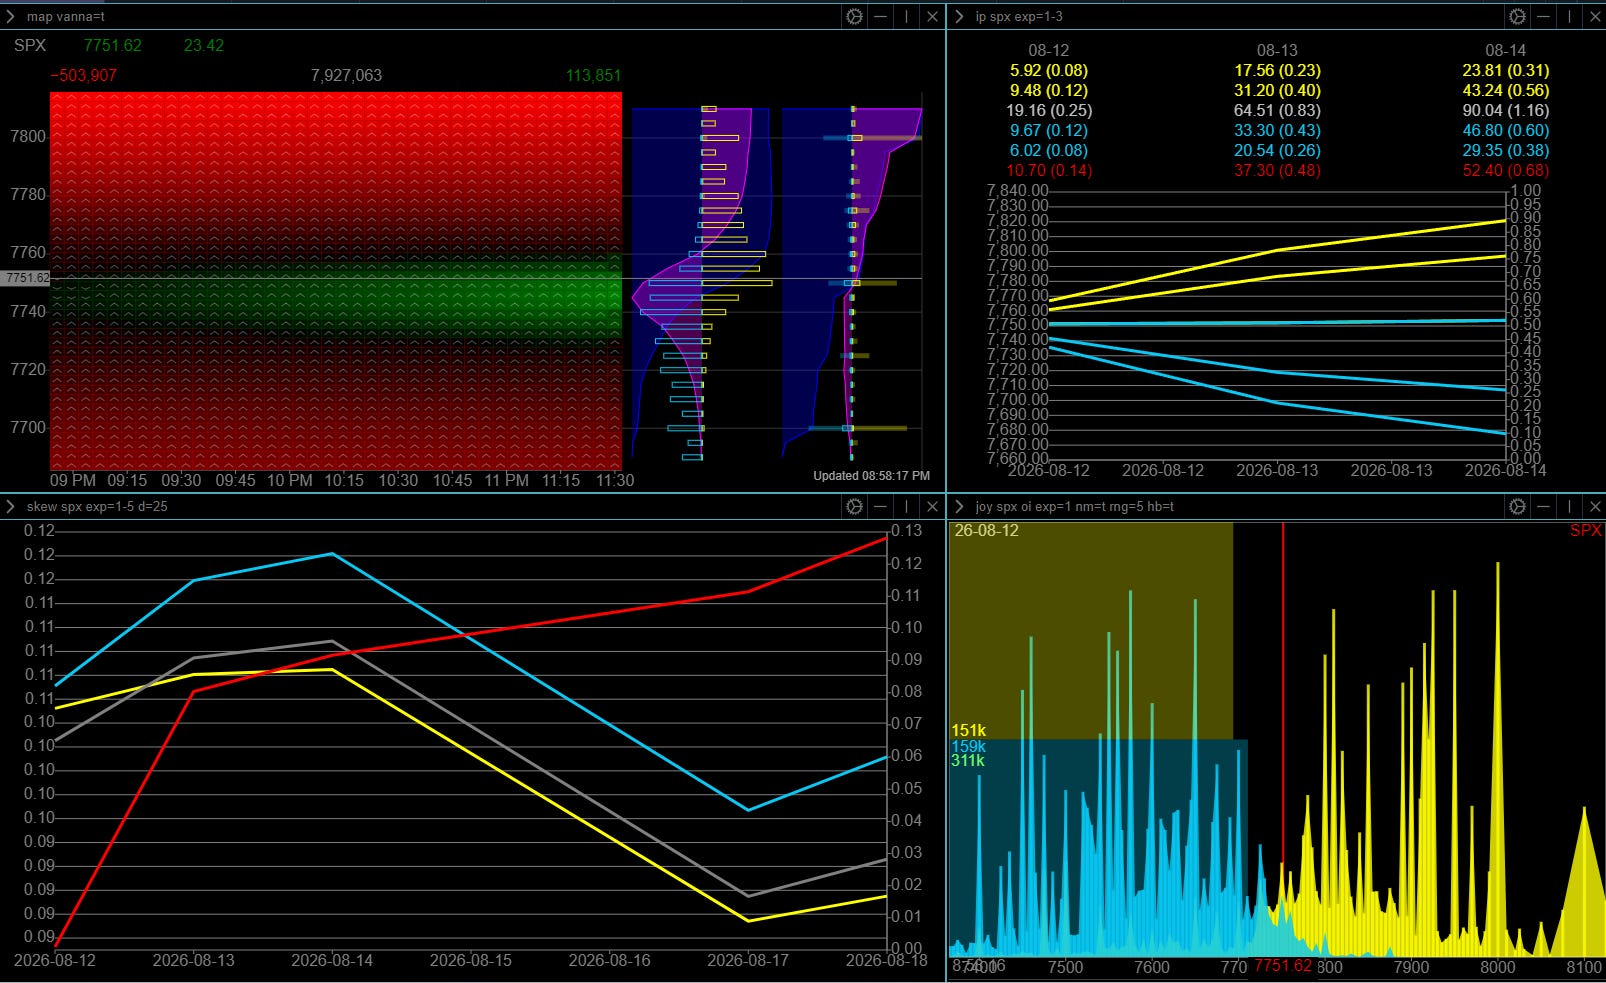Click the SPX ticker label in vanna map
This screenshot has width=1606, height=983.
[30, 45]
